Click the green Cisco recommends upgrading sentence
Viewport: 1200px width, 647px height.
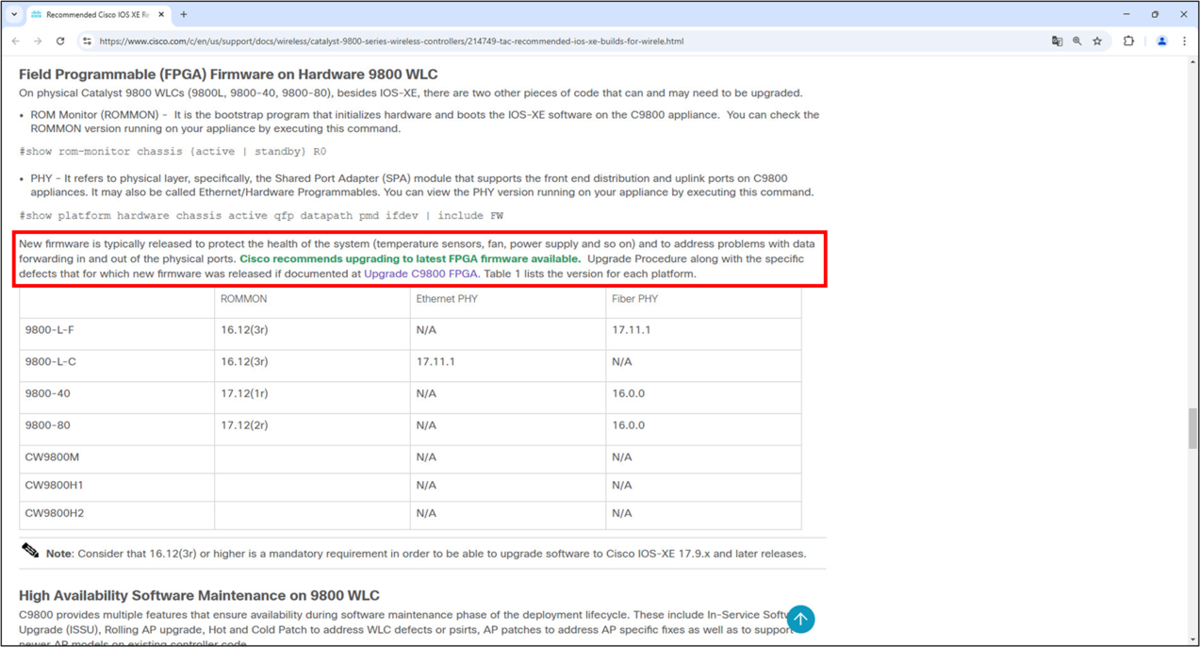point(410,258)
